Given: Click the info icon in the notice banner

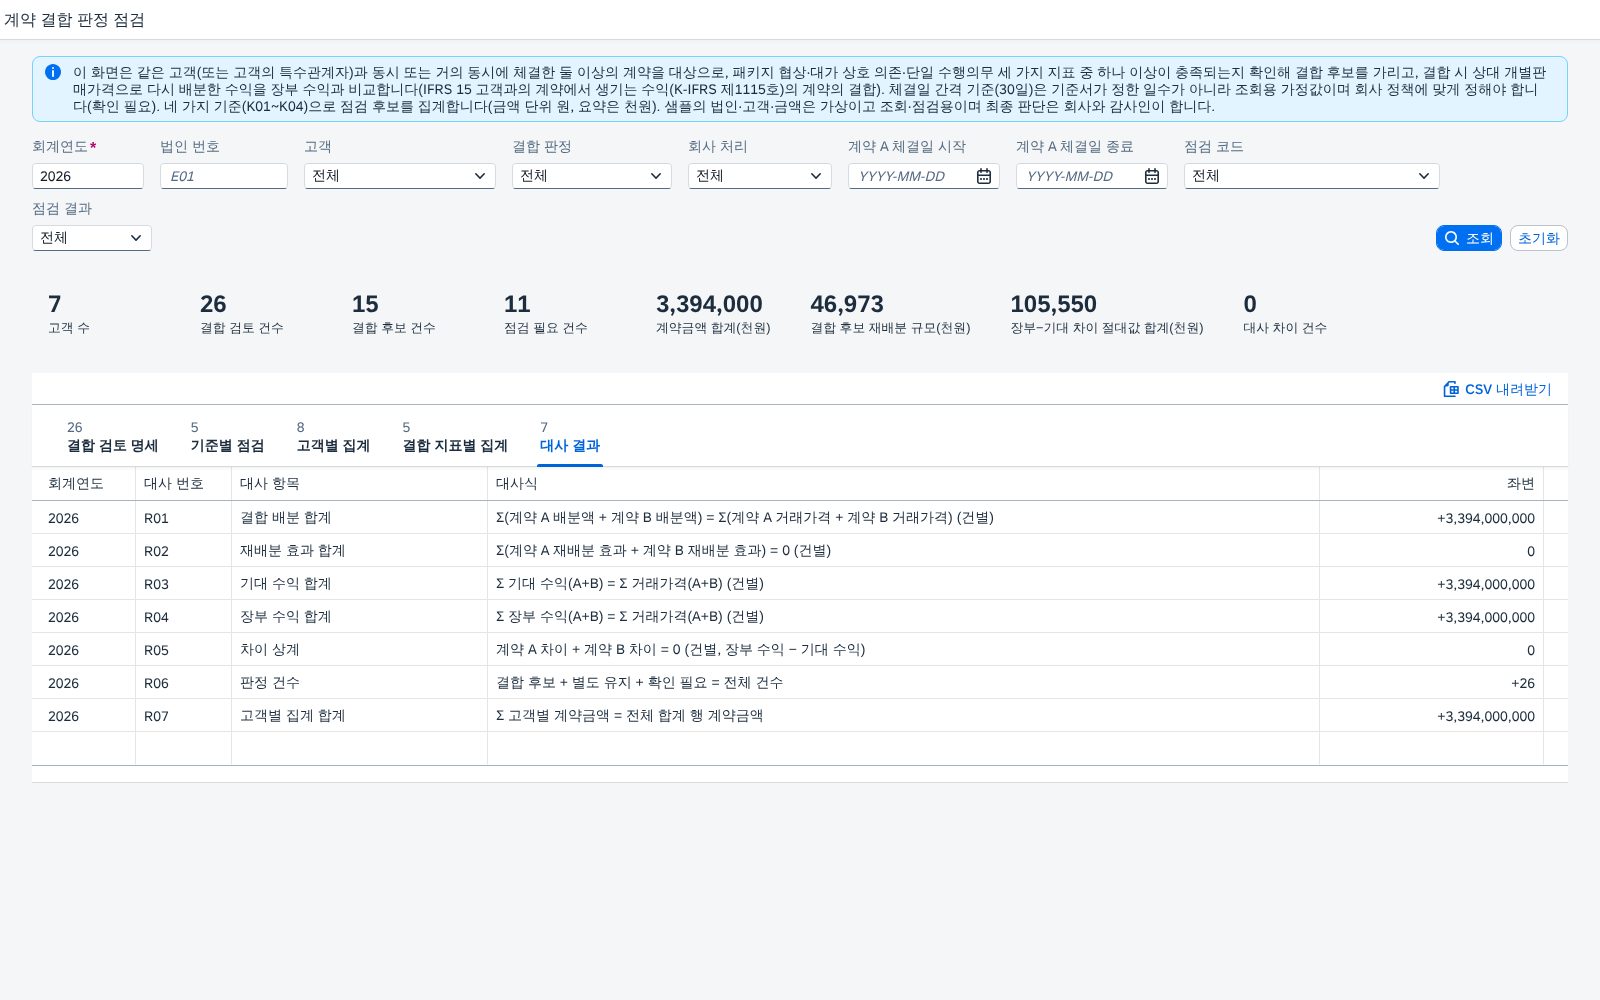Looking at the screenshot, I should pos(53,72).
